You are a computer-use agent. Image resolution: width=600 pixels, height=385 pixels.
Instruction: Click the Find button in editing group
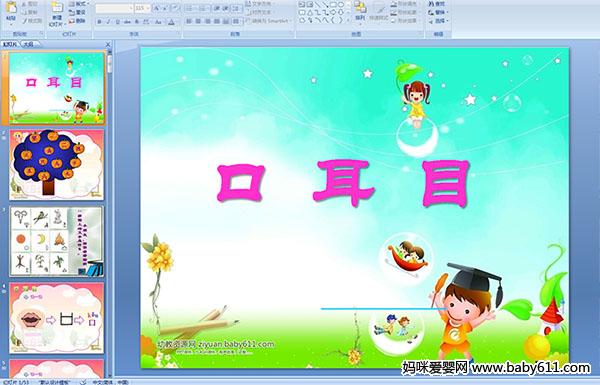pos(437,4)
